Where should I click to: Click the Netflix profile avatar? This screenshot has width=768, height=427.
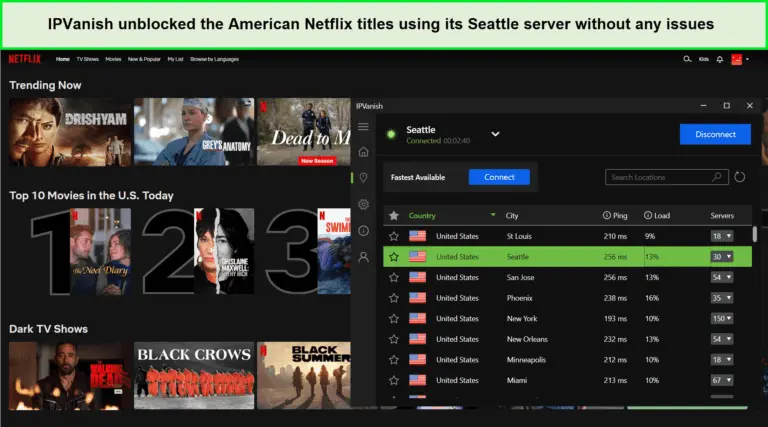point(737,59)
